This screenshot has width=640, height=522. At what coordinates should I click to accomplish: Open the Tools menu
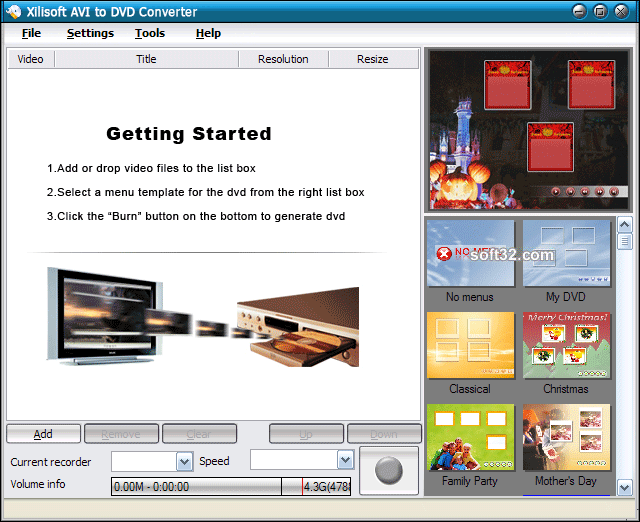150,33
